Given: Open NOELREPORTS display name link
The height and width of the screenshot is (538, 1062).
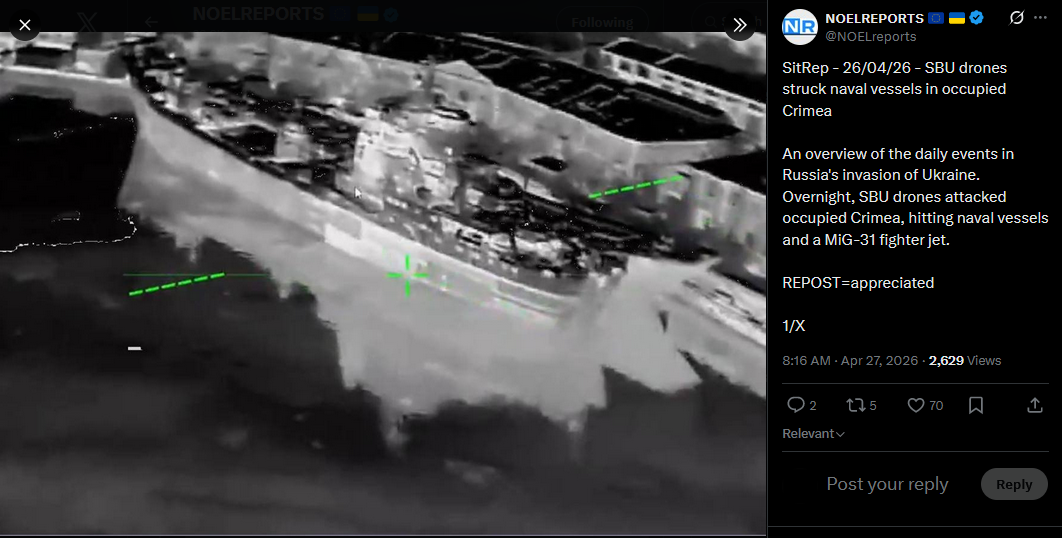Looking at the screenshot, I should click(874, 18).
